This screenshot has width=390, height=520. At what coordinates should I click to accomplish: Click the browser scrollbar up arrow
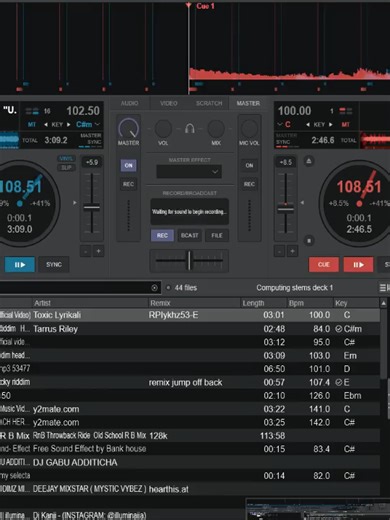[384, 303]
